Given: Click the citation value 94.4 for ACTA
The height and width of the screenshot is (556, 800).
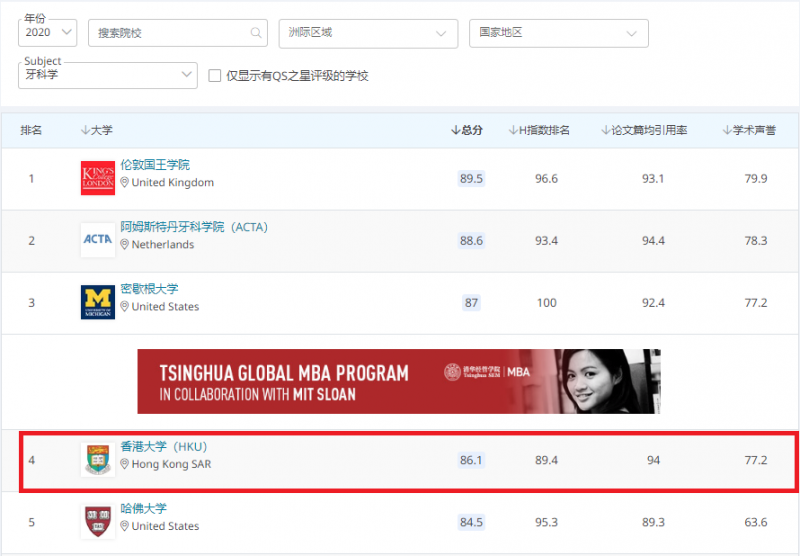Looking at the screenshot, I should pyautogui.click(x=653, y=240).
